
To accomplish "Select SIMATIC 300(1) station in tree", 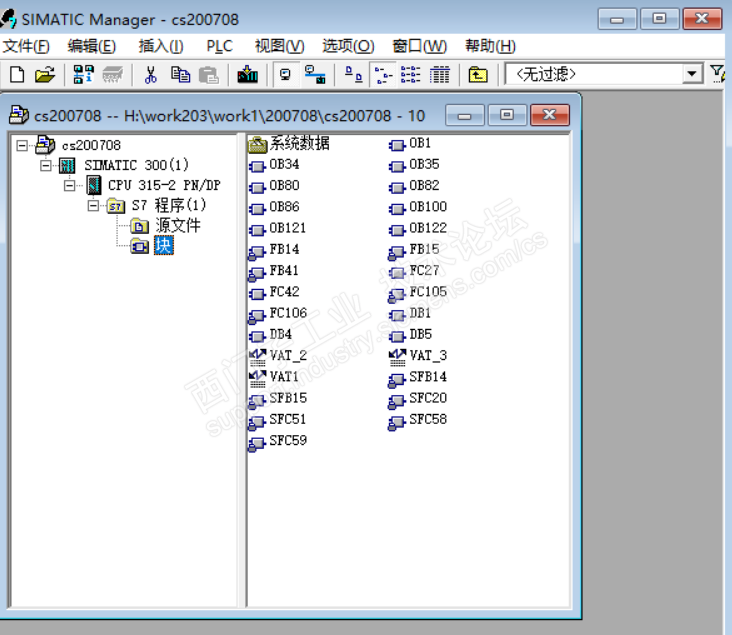I will [x=136, y=165].
